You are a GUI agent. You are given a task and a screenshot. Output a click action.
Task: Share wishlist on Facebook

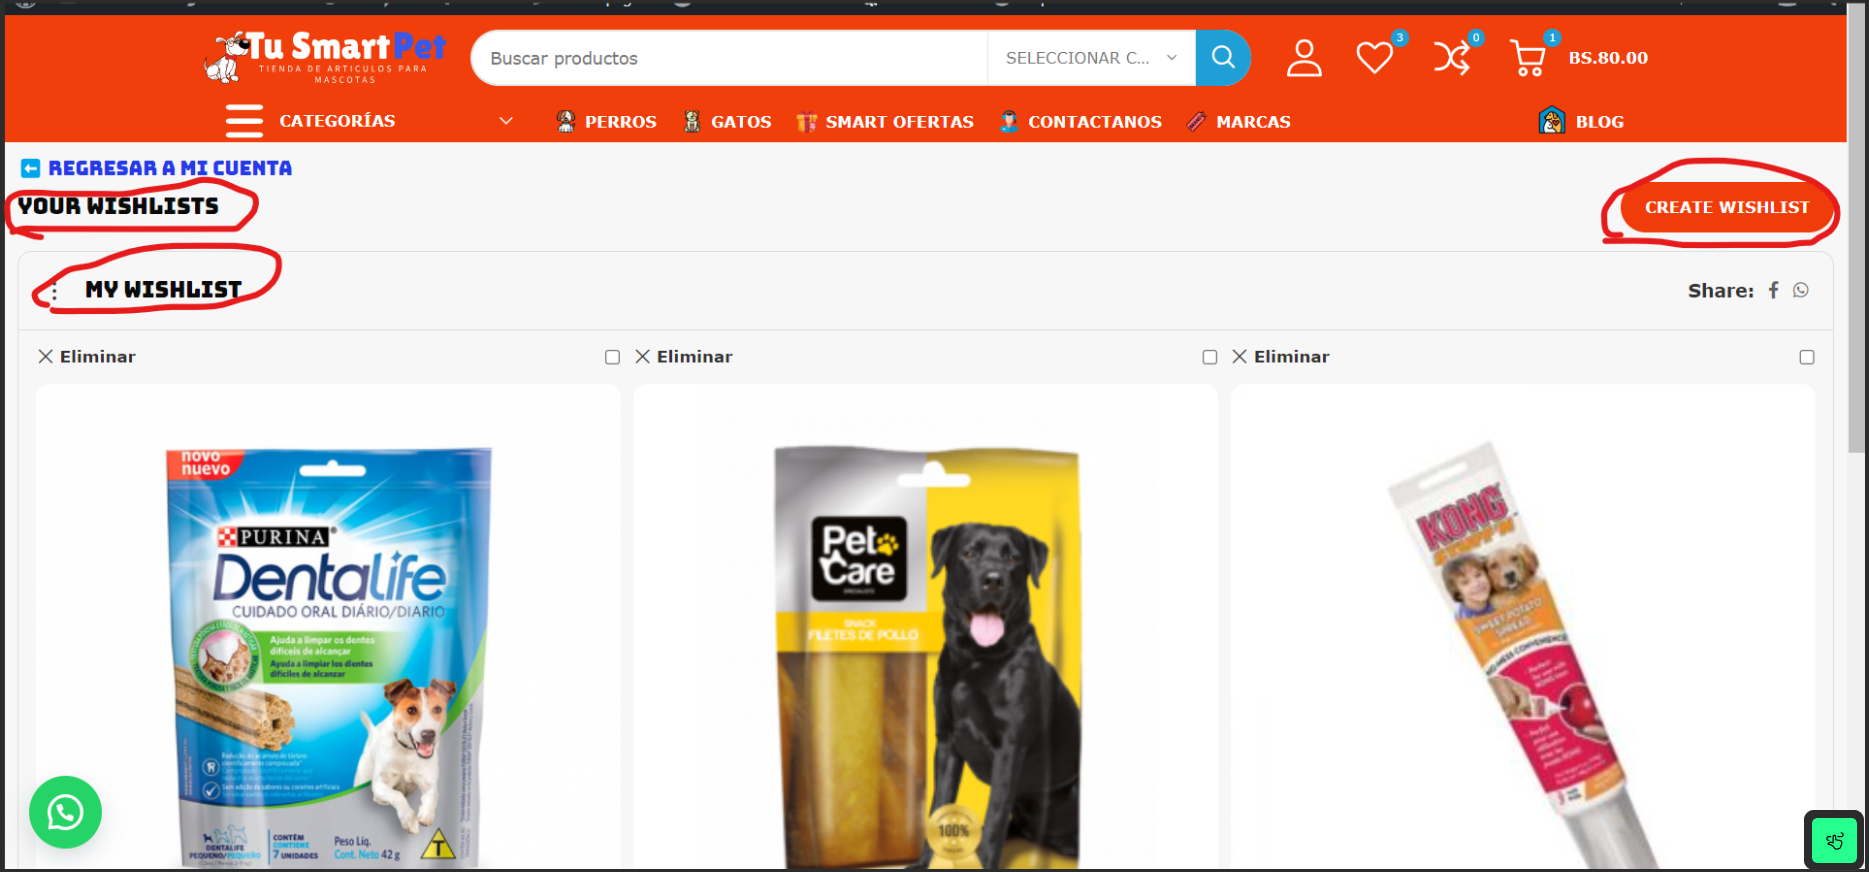[x=1773, y=290]
